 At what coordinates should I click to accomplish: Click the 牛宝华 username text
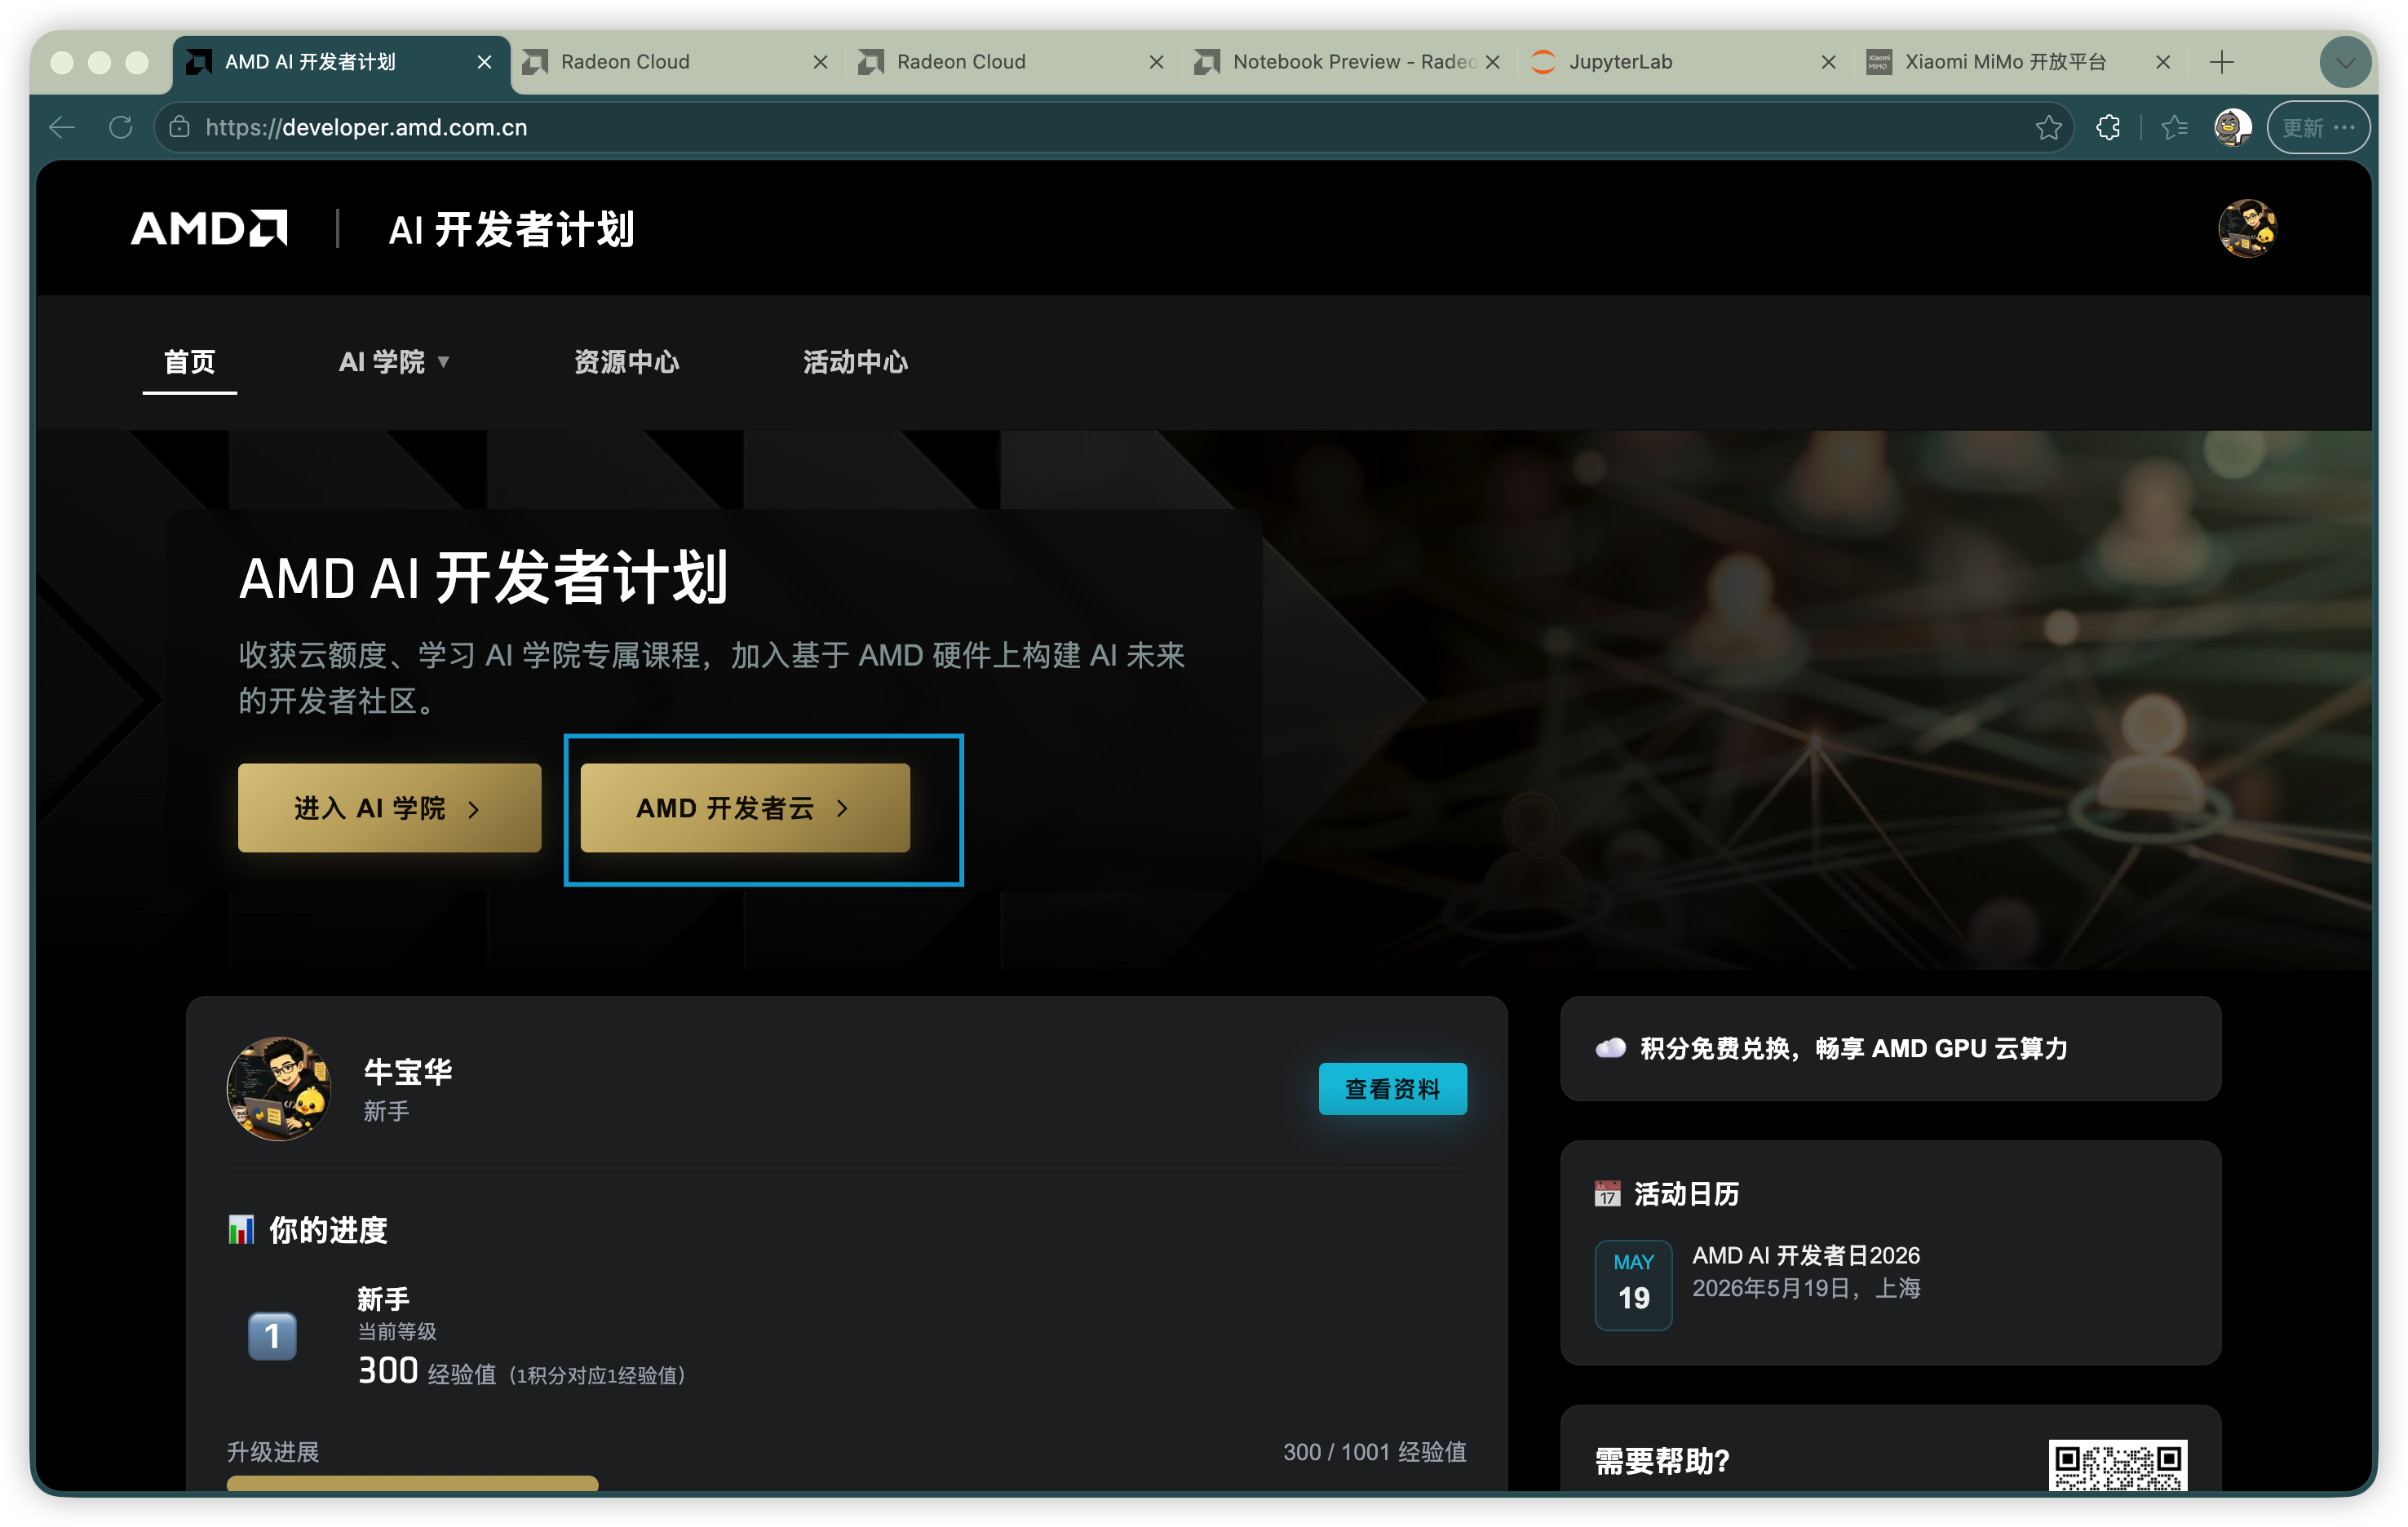pos(408,1072)
